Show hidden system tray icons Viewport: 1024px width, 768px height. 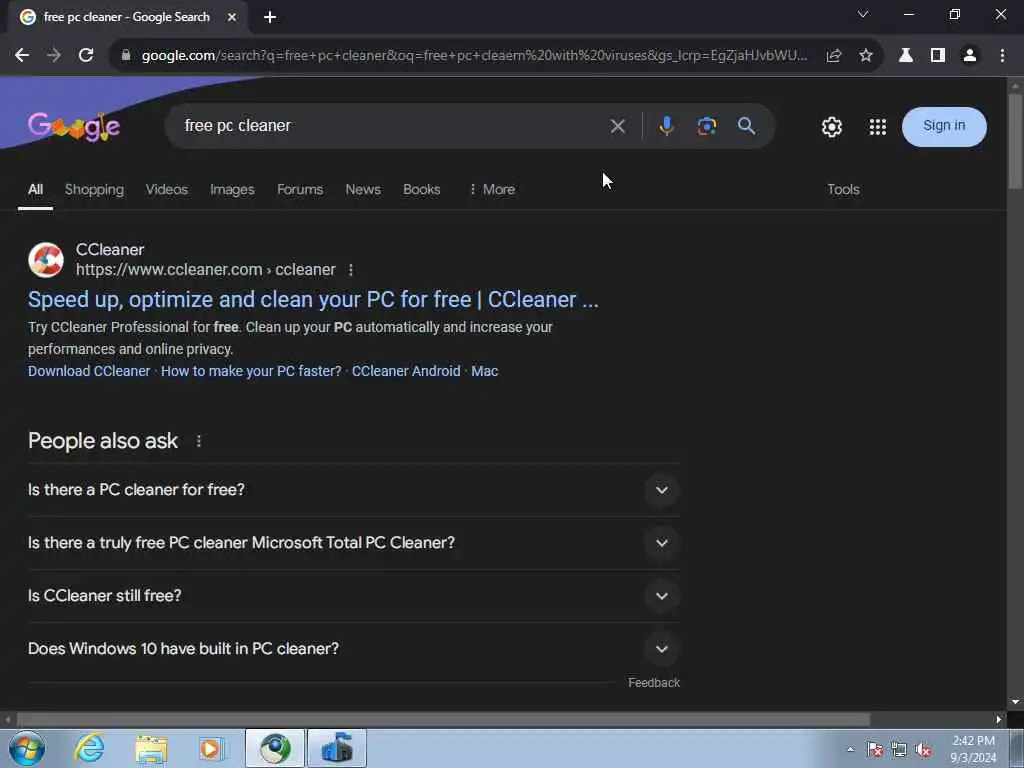click(x=850, y=750)
